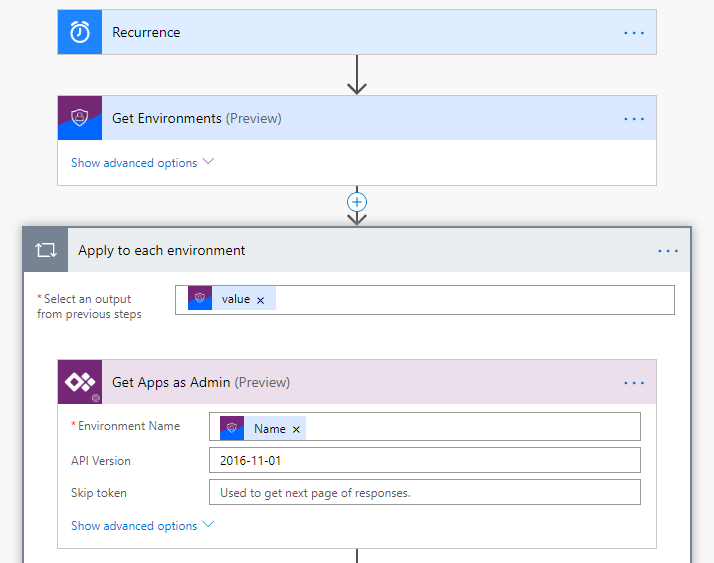
Task: Click the API Version input field
Action: (x=424, y=461)
